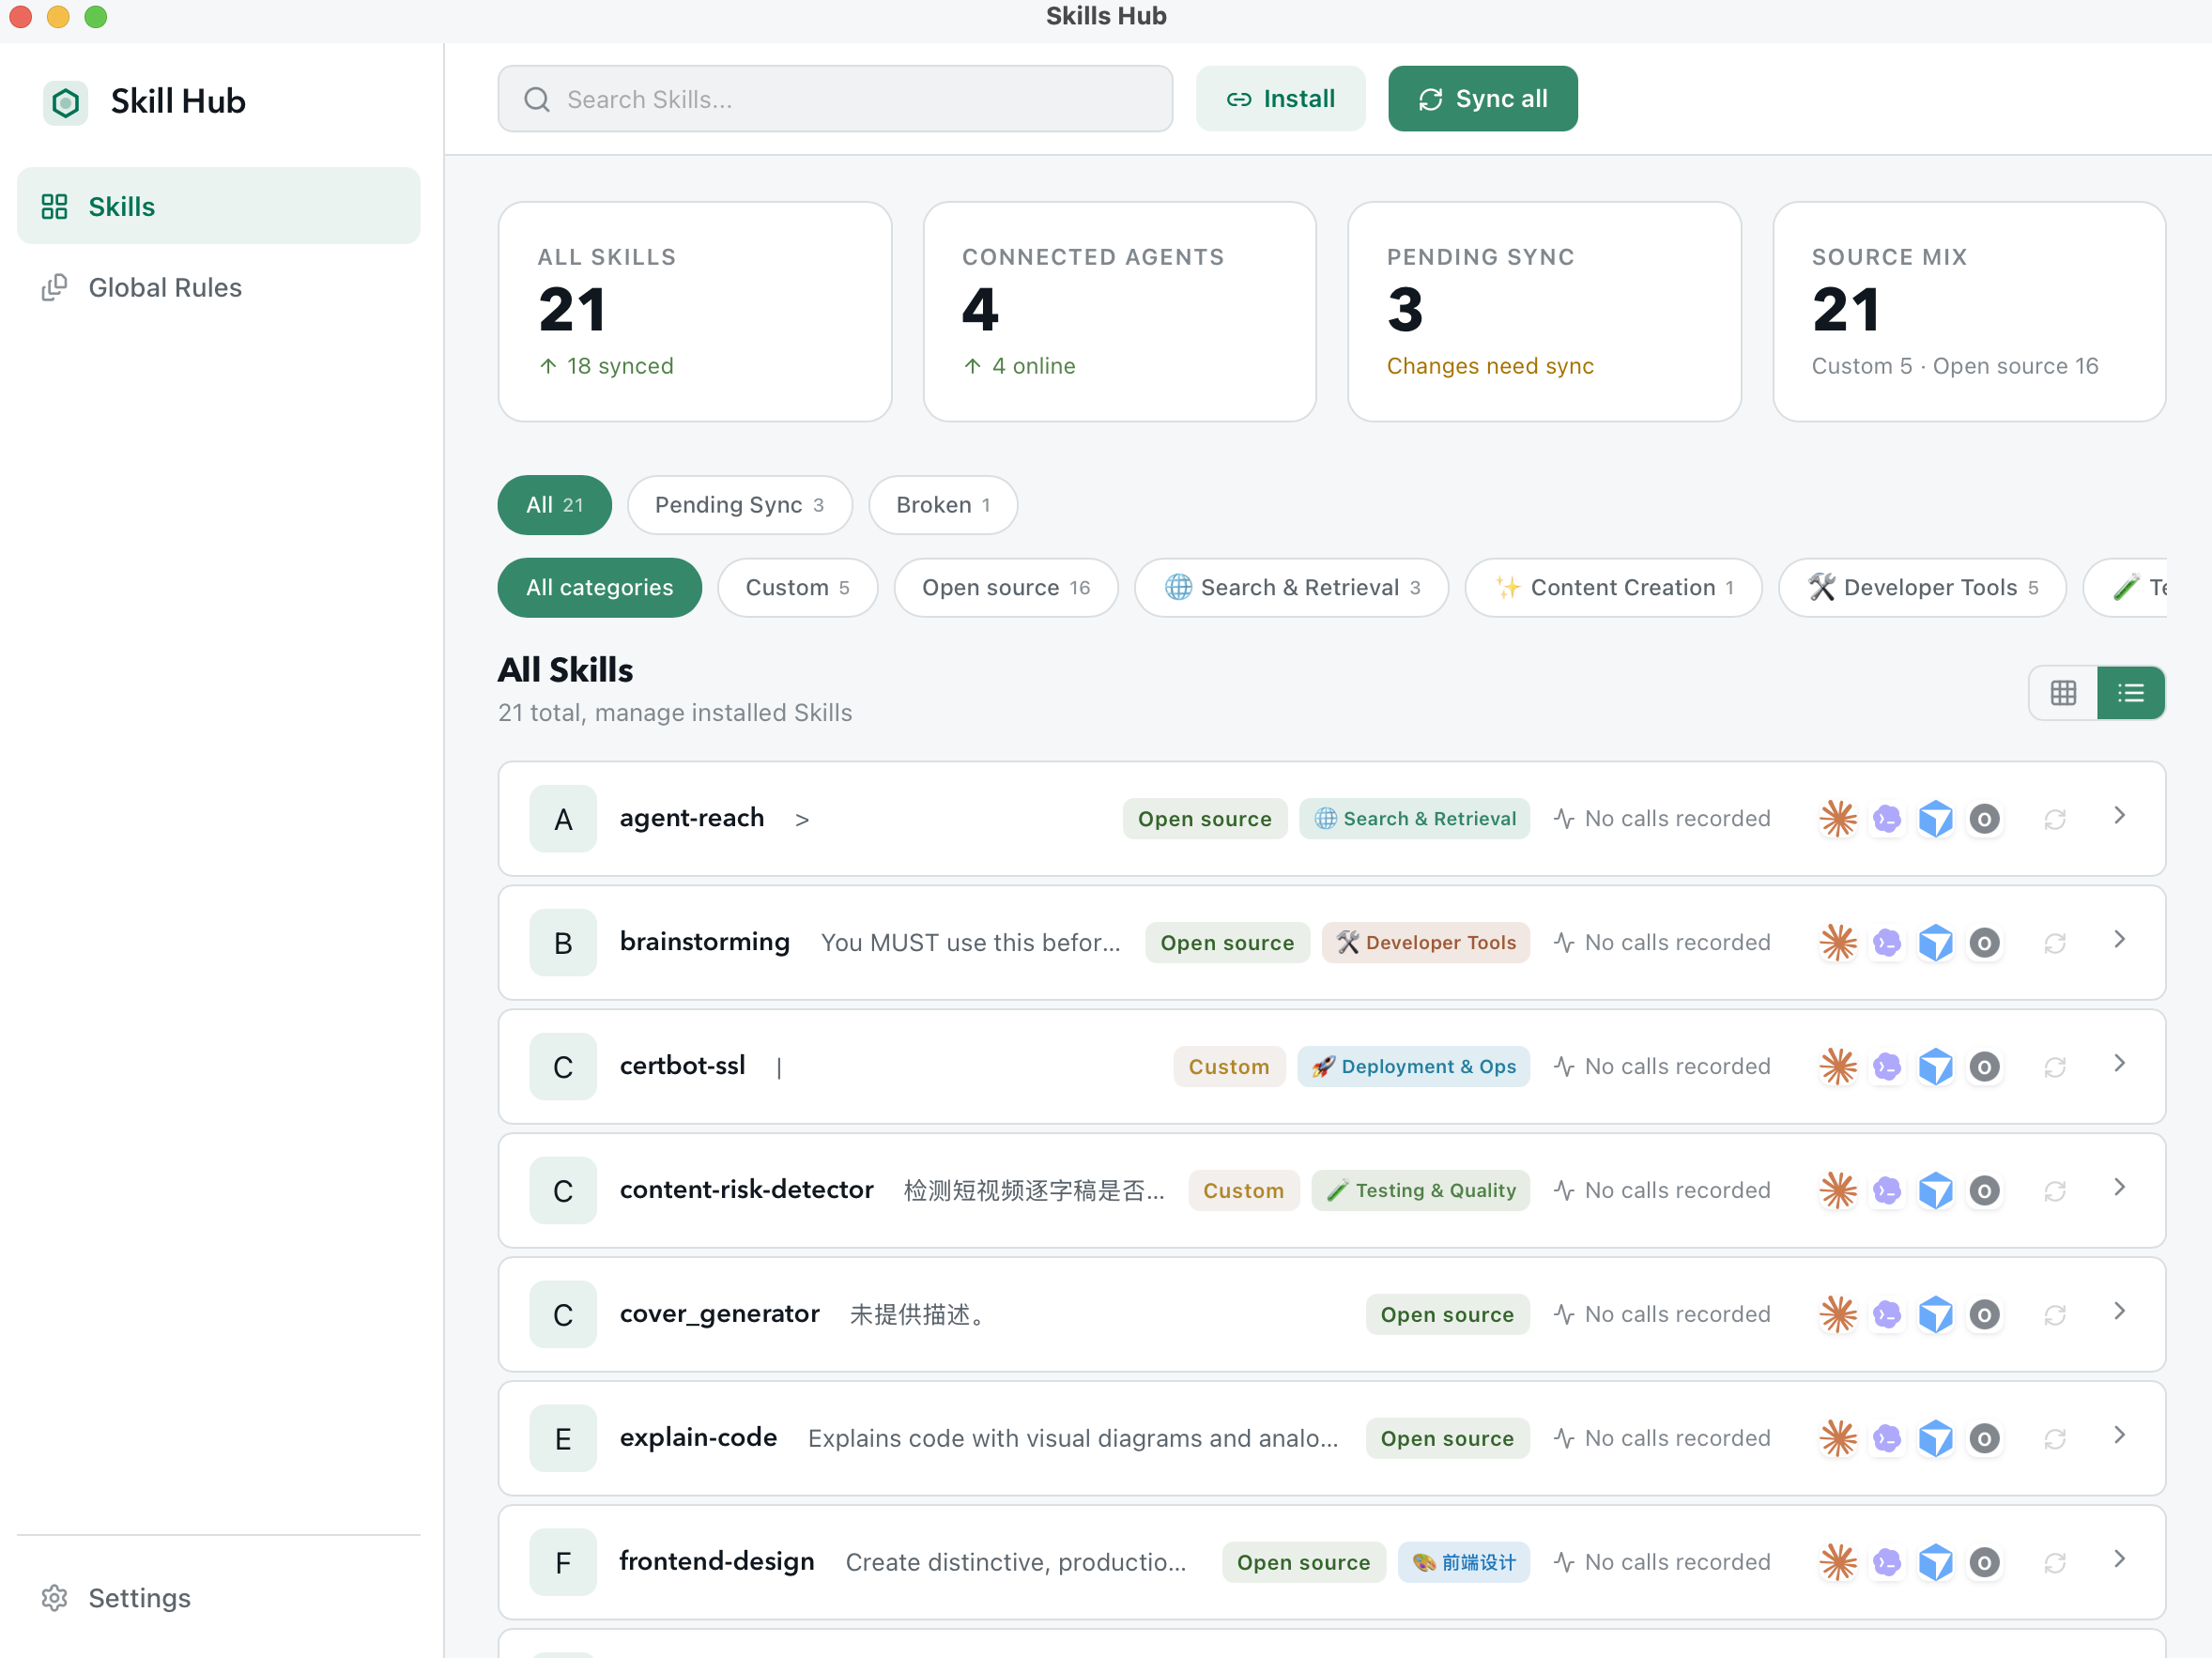Screen dimensions: 2212x1658
Task: Toggle Claude agent for brainstorming
Action: pyautogui.click(x=1838, y=943)
